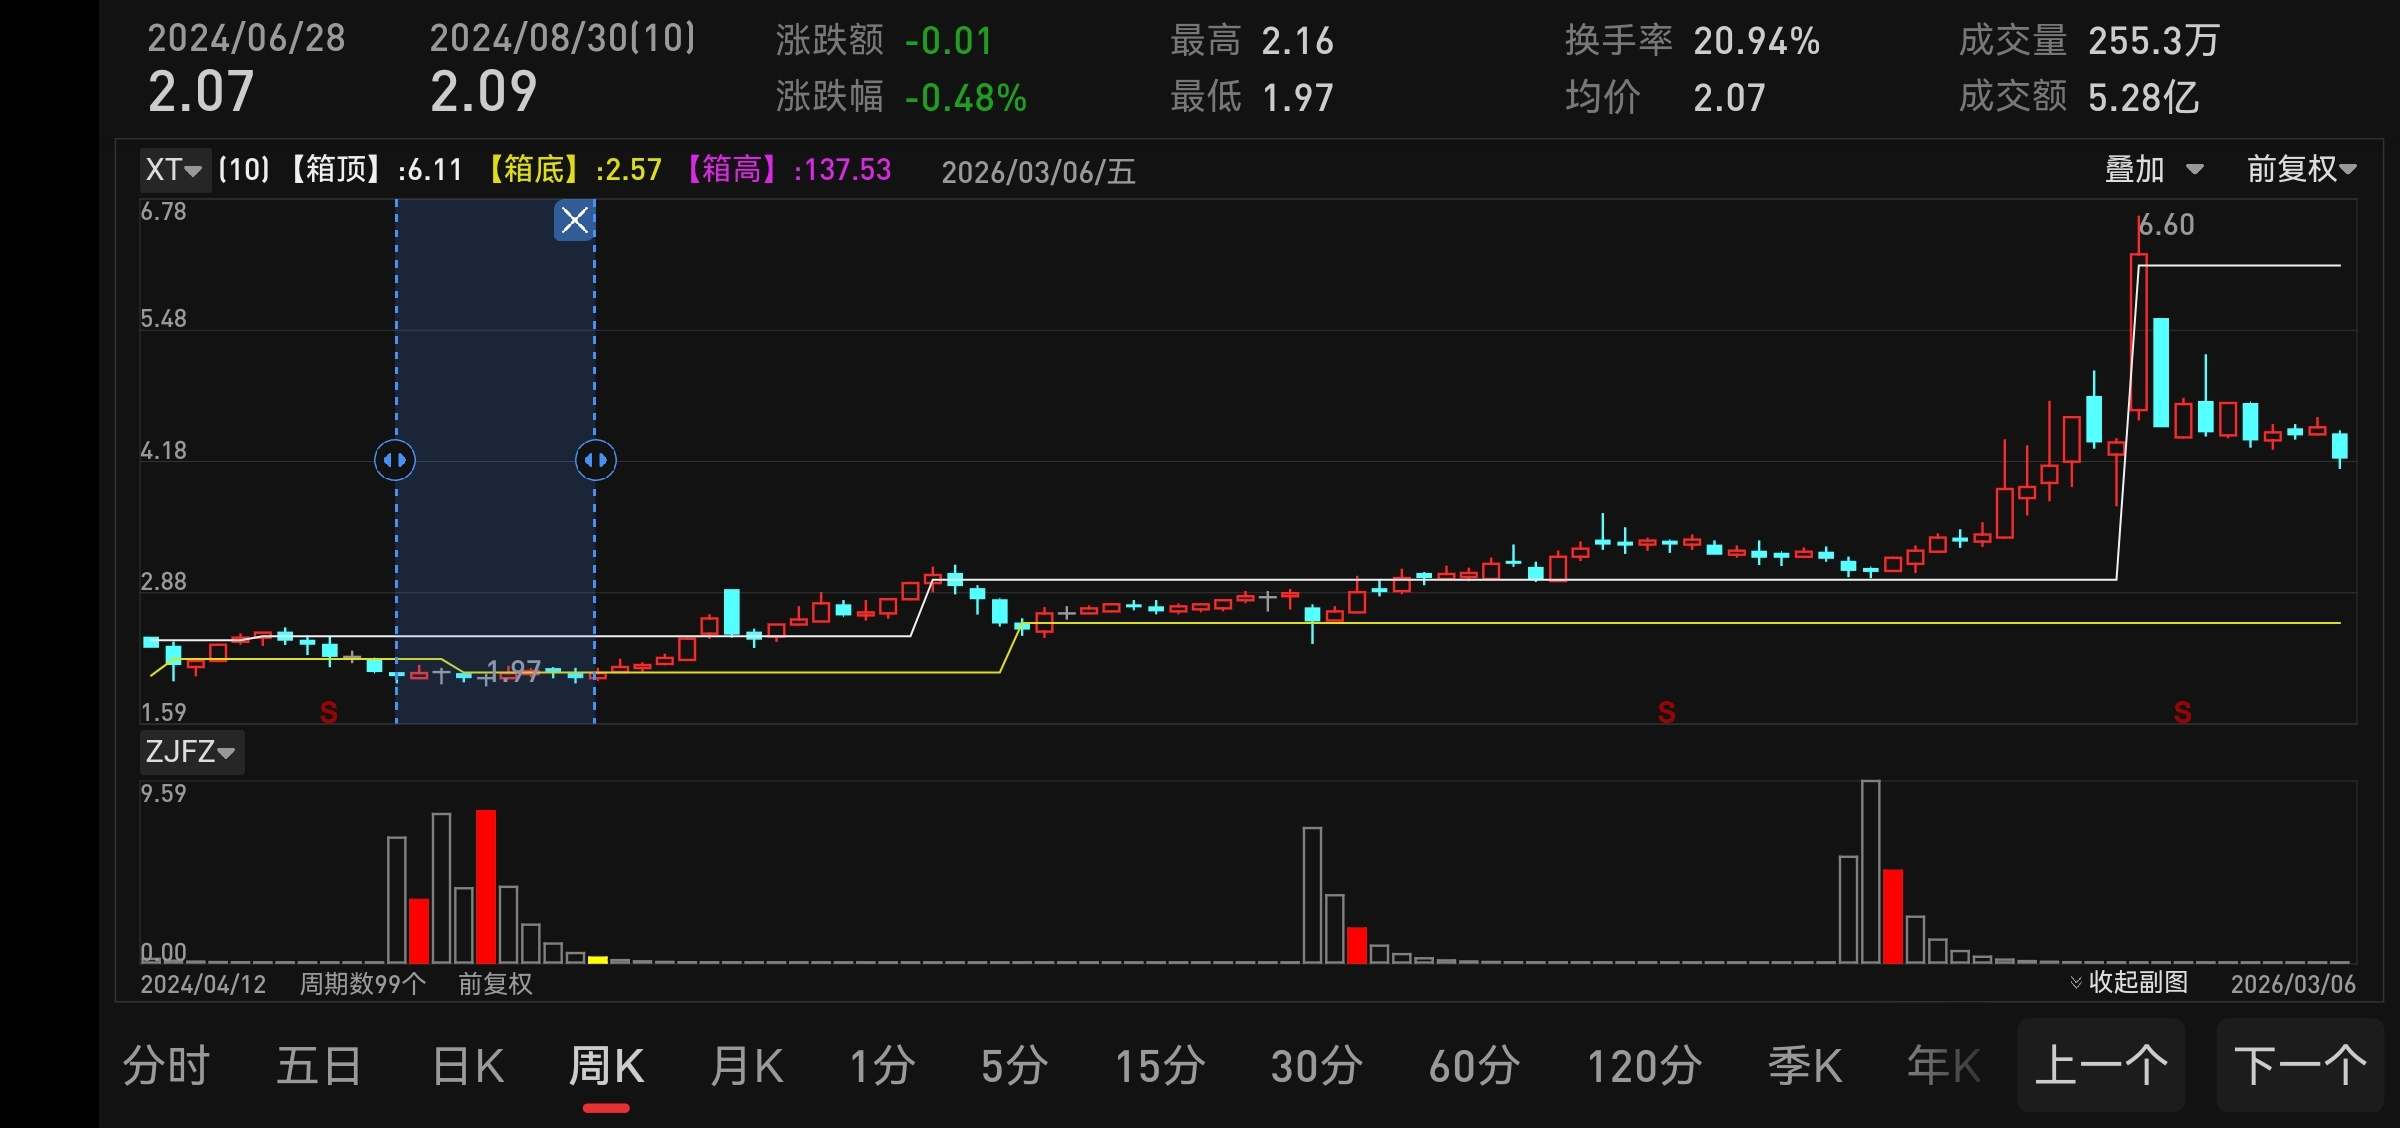Viewport: 2400px width, 1128px height.
Task: Select the 60分 period tab
Action: 1474,1066
